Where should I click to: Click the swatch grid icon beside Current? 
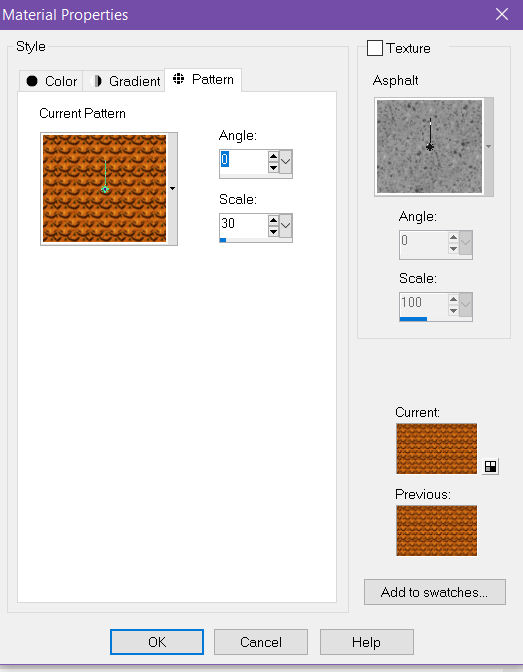click(490, 466)
